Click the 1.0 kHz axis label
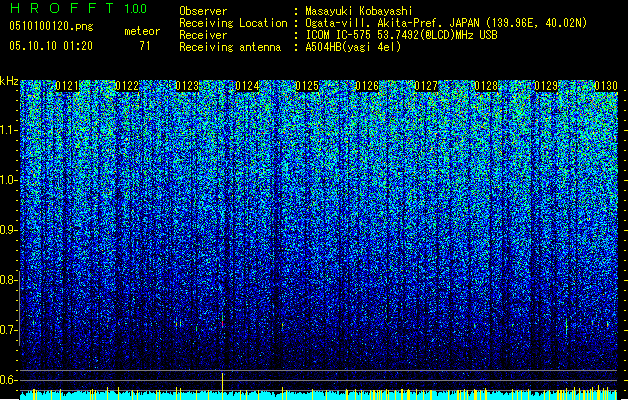This screenshot has height=400, width=629. click(7, 180)
